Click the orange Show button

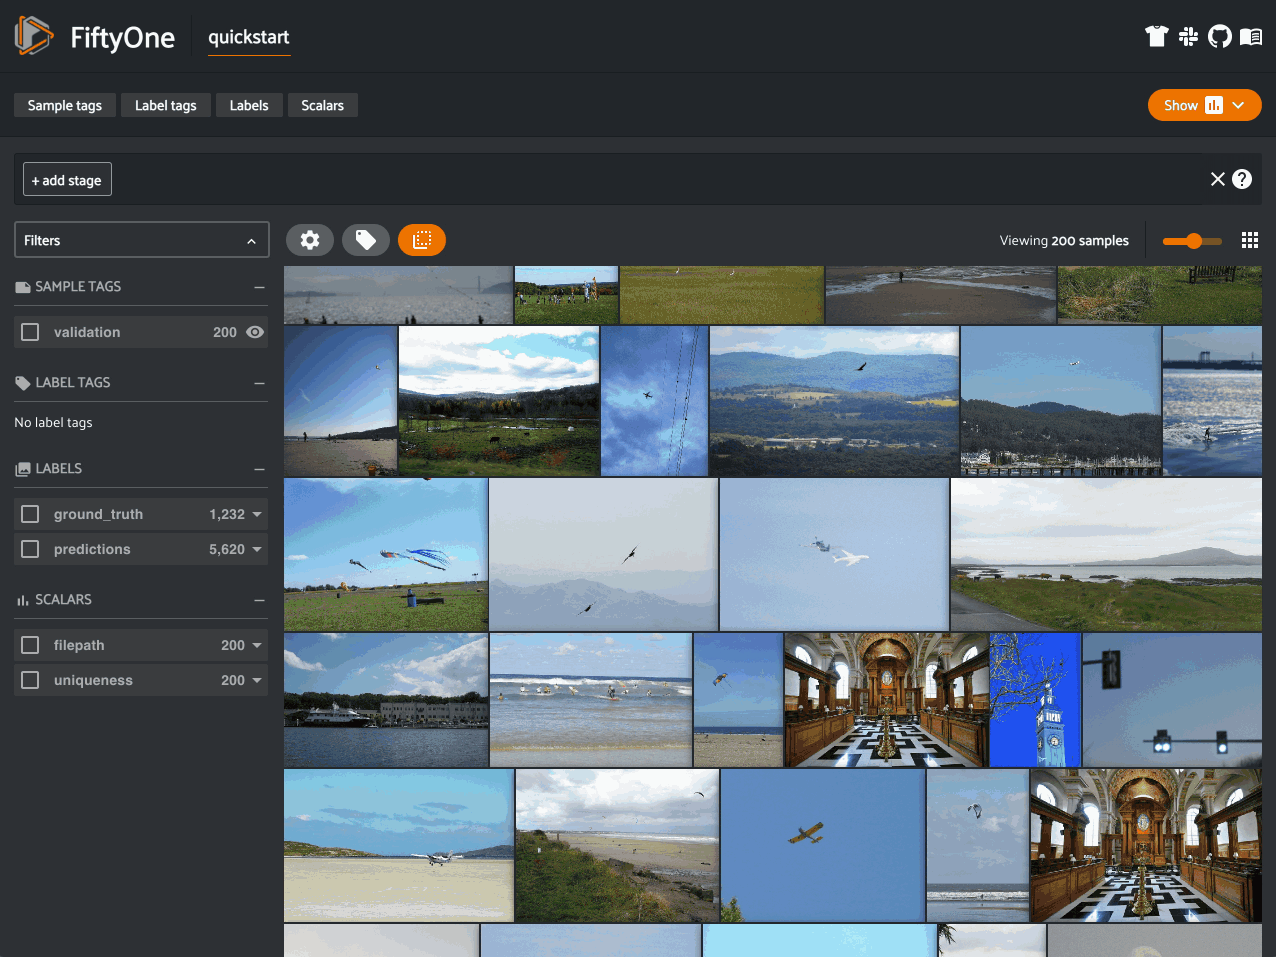pos(1204,105)
